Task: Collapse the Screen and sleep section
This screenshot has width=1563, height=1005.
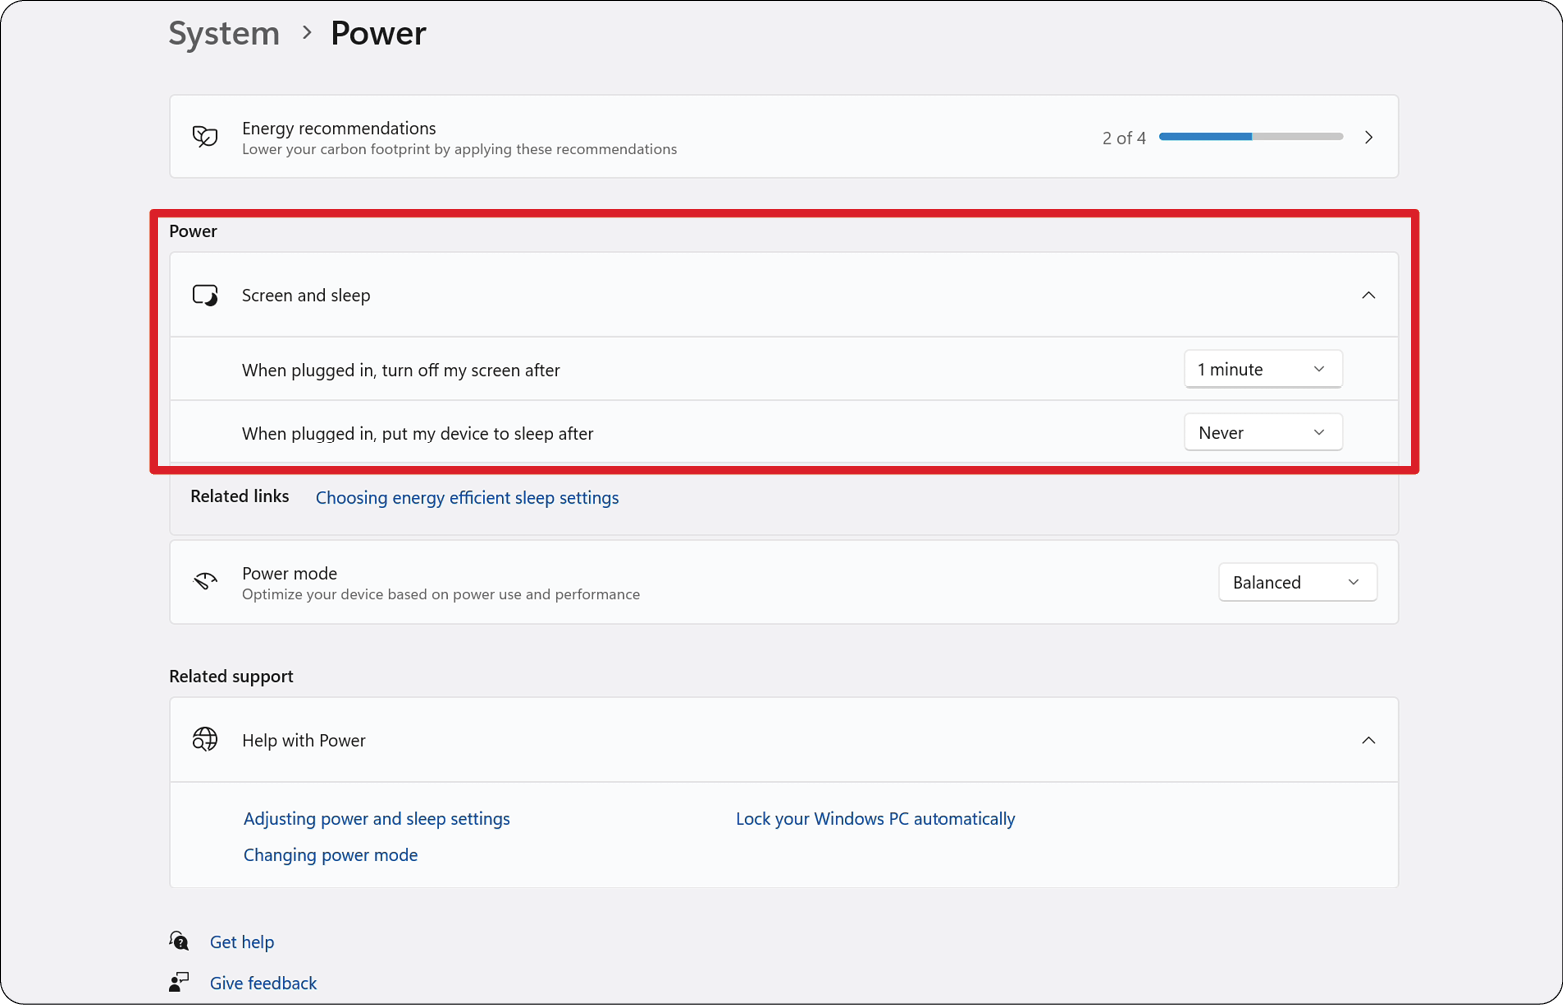Action: pos(1368,295)
